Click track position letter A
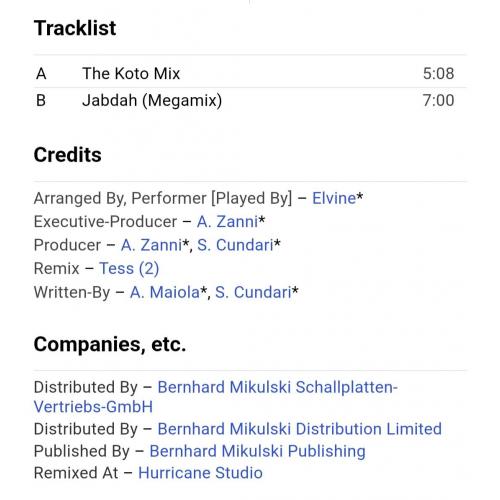This screenshot has width=500, height=500. 41,73
